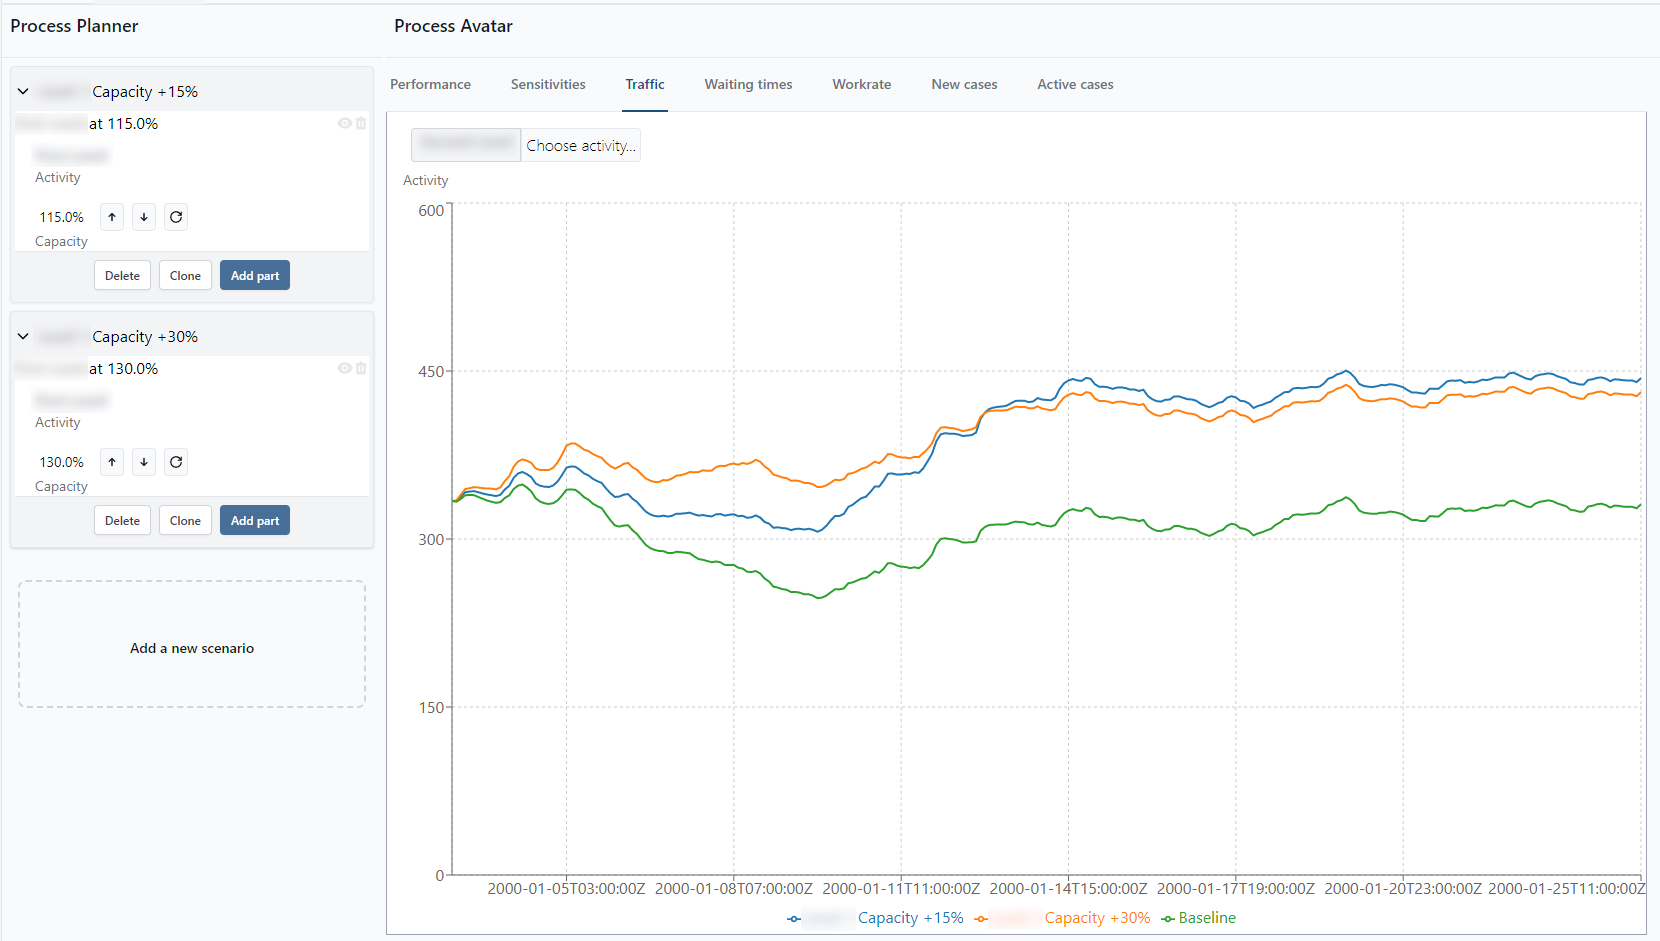Toggle eye visibility for the 130.0% part
The image size is (1660, 941).
344,368
